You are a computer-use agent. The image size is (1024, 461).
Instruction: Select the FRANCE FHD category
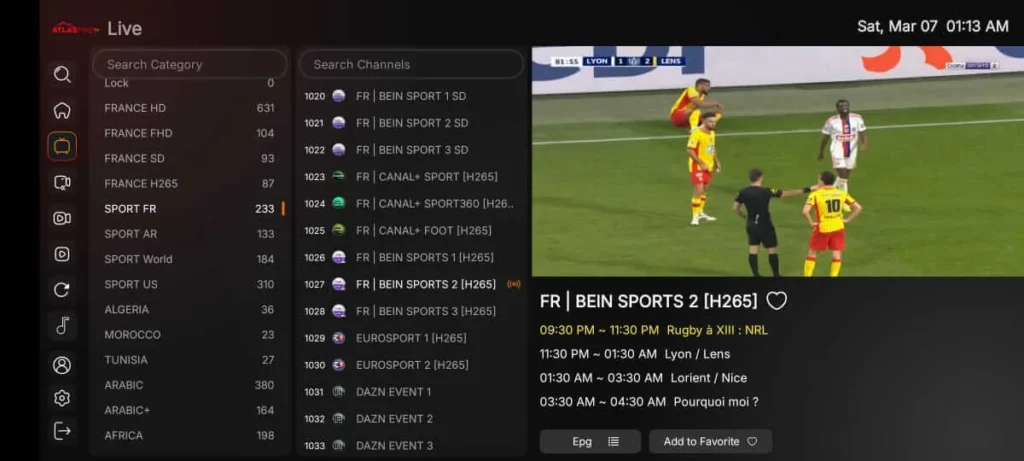click(189, 133)
